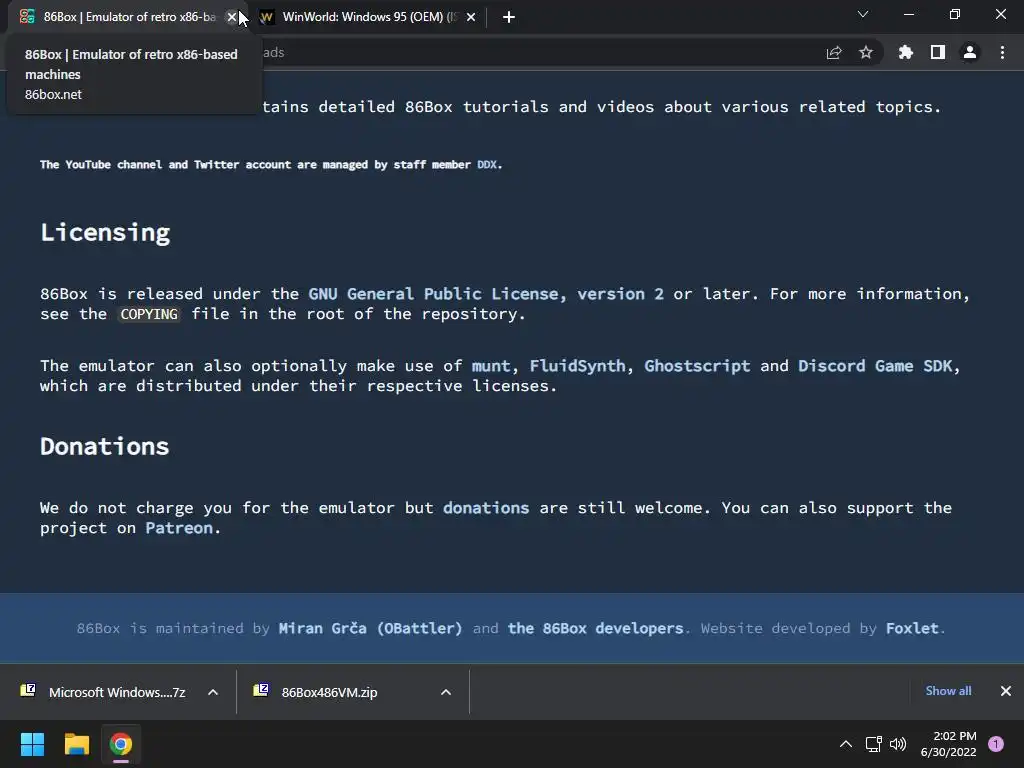Share this page via share icon
Image resolution: width=1024 pixels, height=768 pixels.
pos(834,52)
